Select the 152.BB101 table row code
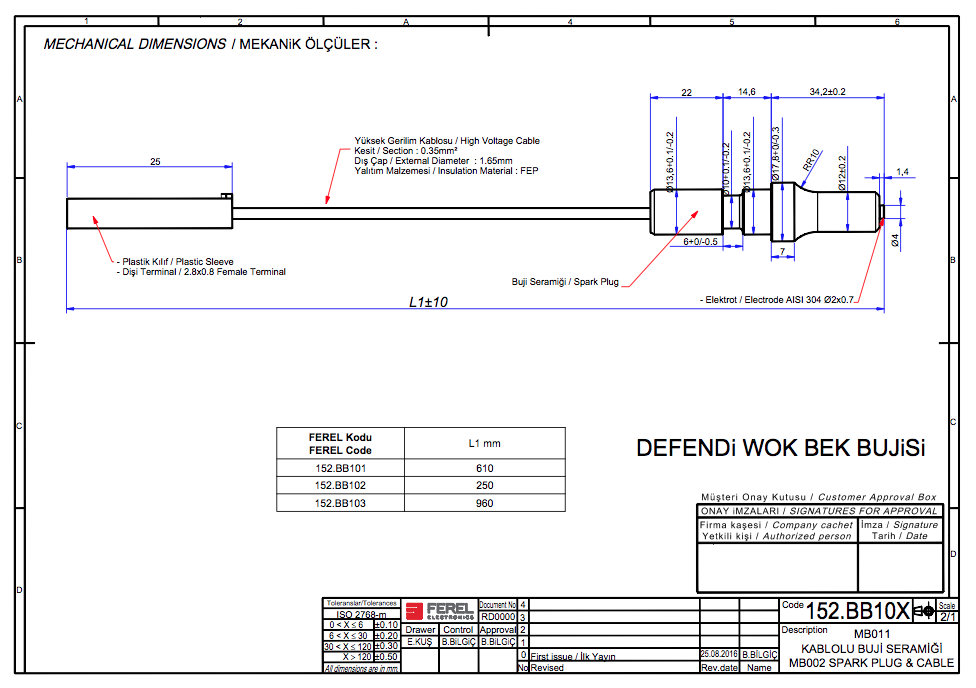The width and height of the screenshot is (976, 688). coord(340,468)
